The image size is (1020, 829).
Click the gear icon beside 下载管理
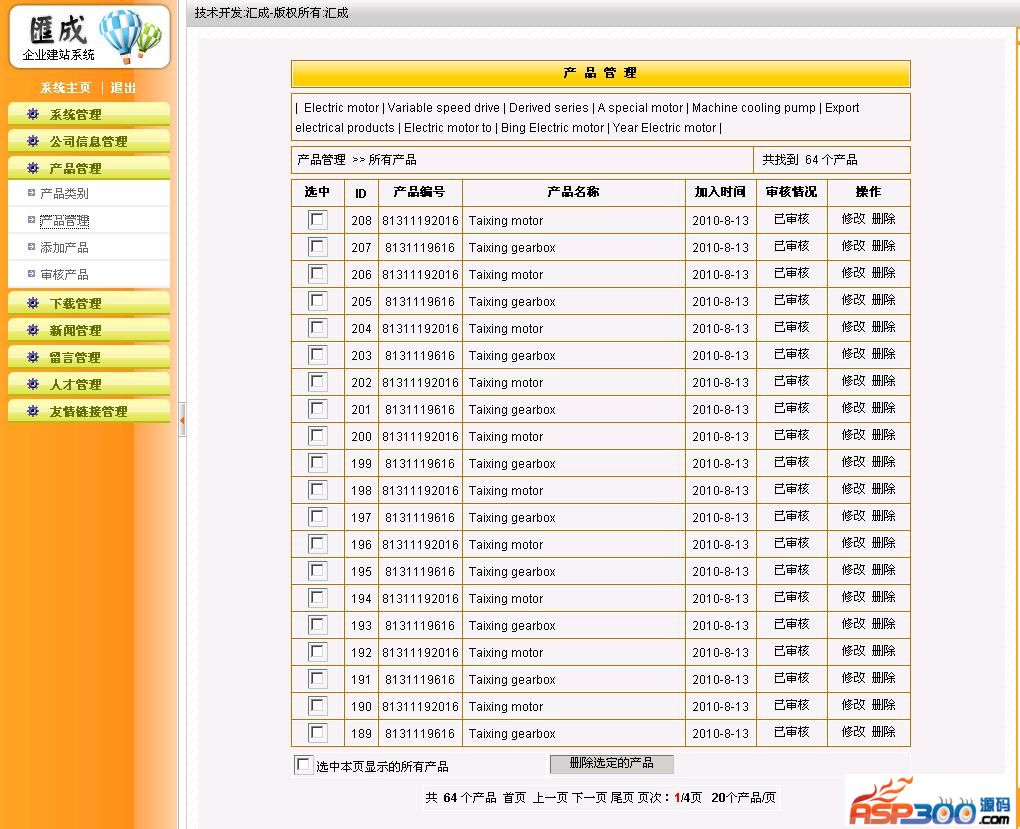[33, 303]
